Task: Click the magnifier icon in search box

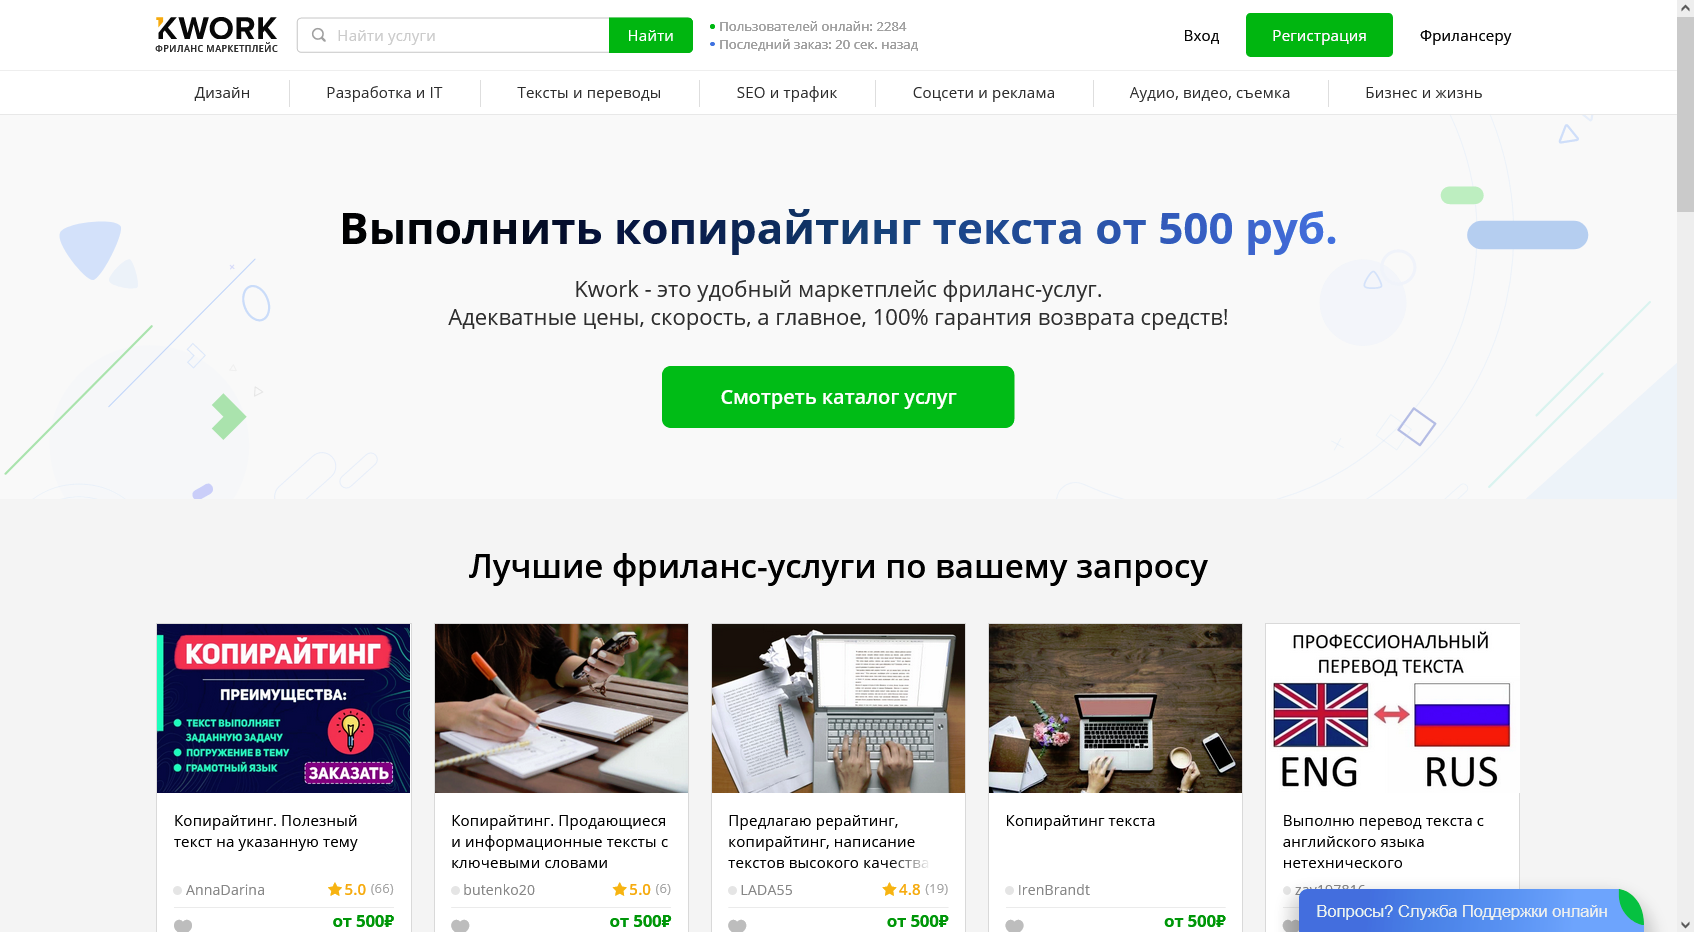Action: (319, 35)
